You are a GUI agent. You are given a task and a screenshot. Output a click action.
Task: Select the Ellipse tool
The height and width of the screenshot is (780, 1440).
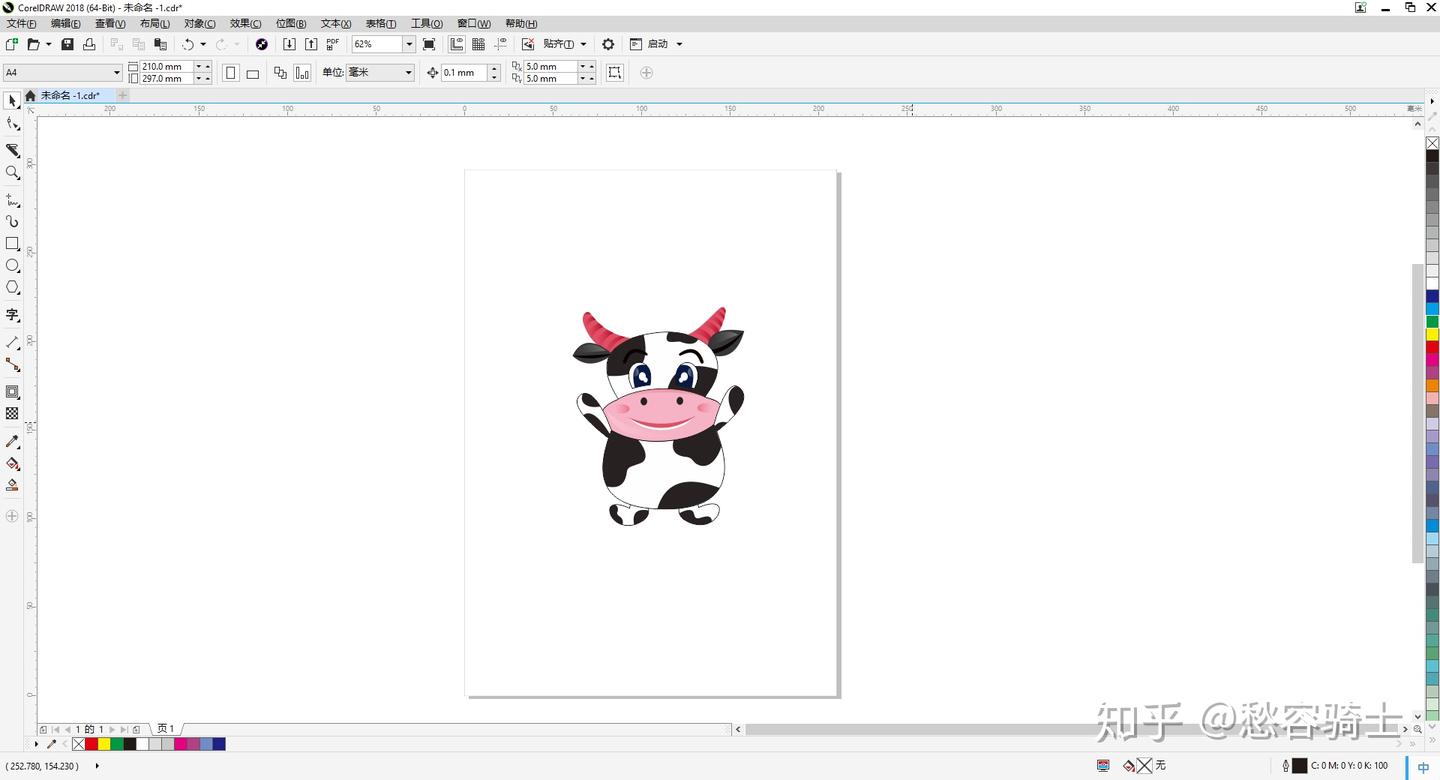(12, 265)
